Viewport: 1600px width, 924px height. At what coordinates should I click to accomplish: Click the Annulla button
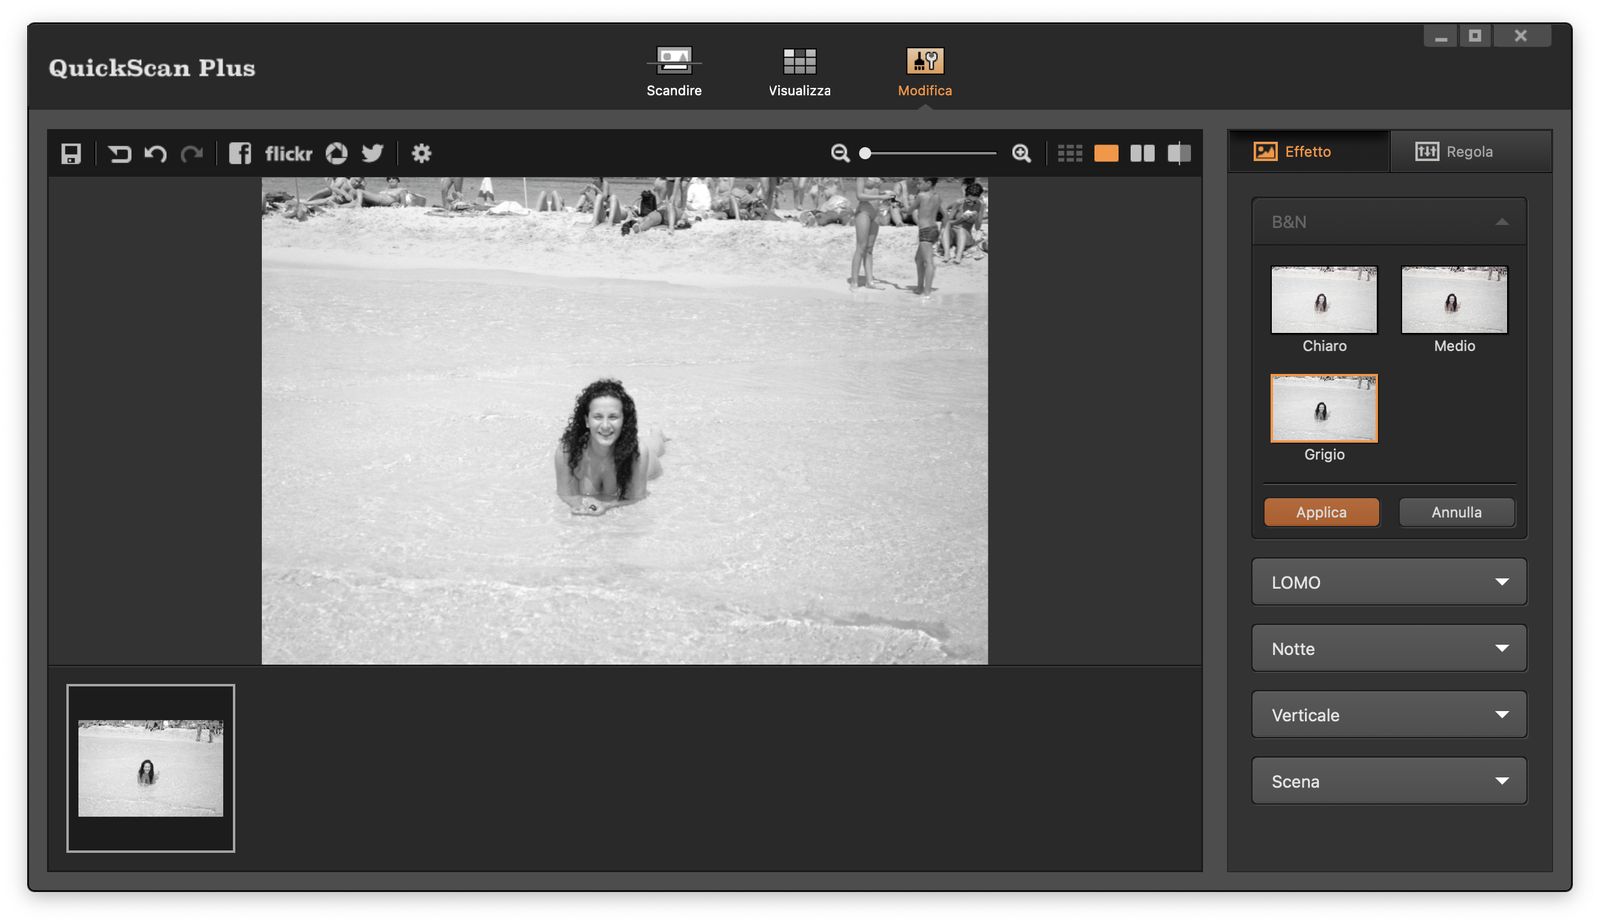(x=1456, y=512)
